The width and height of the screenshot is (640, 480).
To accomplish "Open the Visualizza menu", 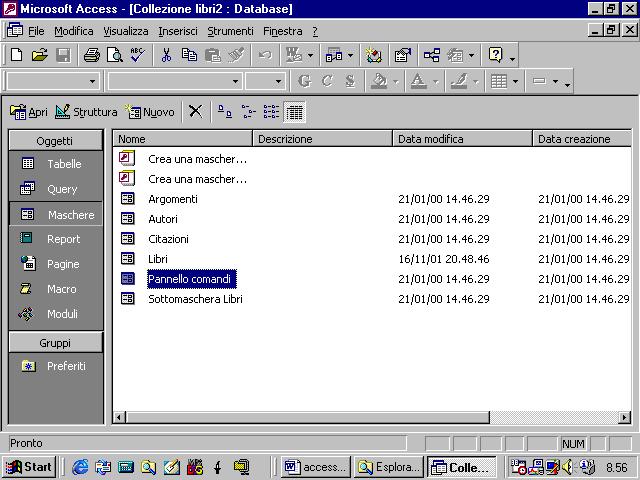I will (x=126, y=31).
